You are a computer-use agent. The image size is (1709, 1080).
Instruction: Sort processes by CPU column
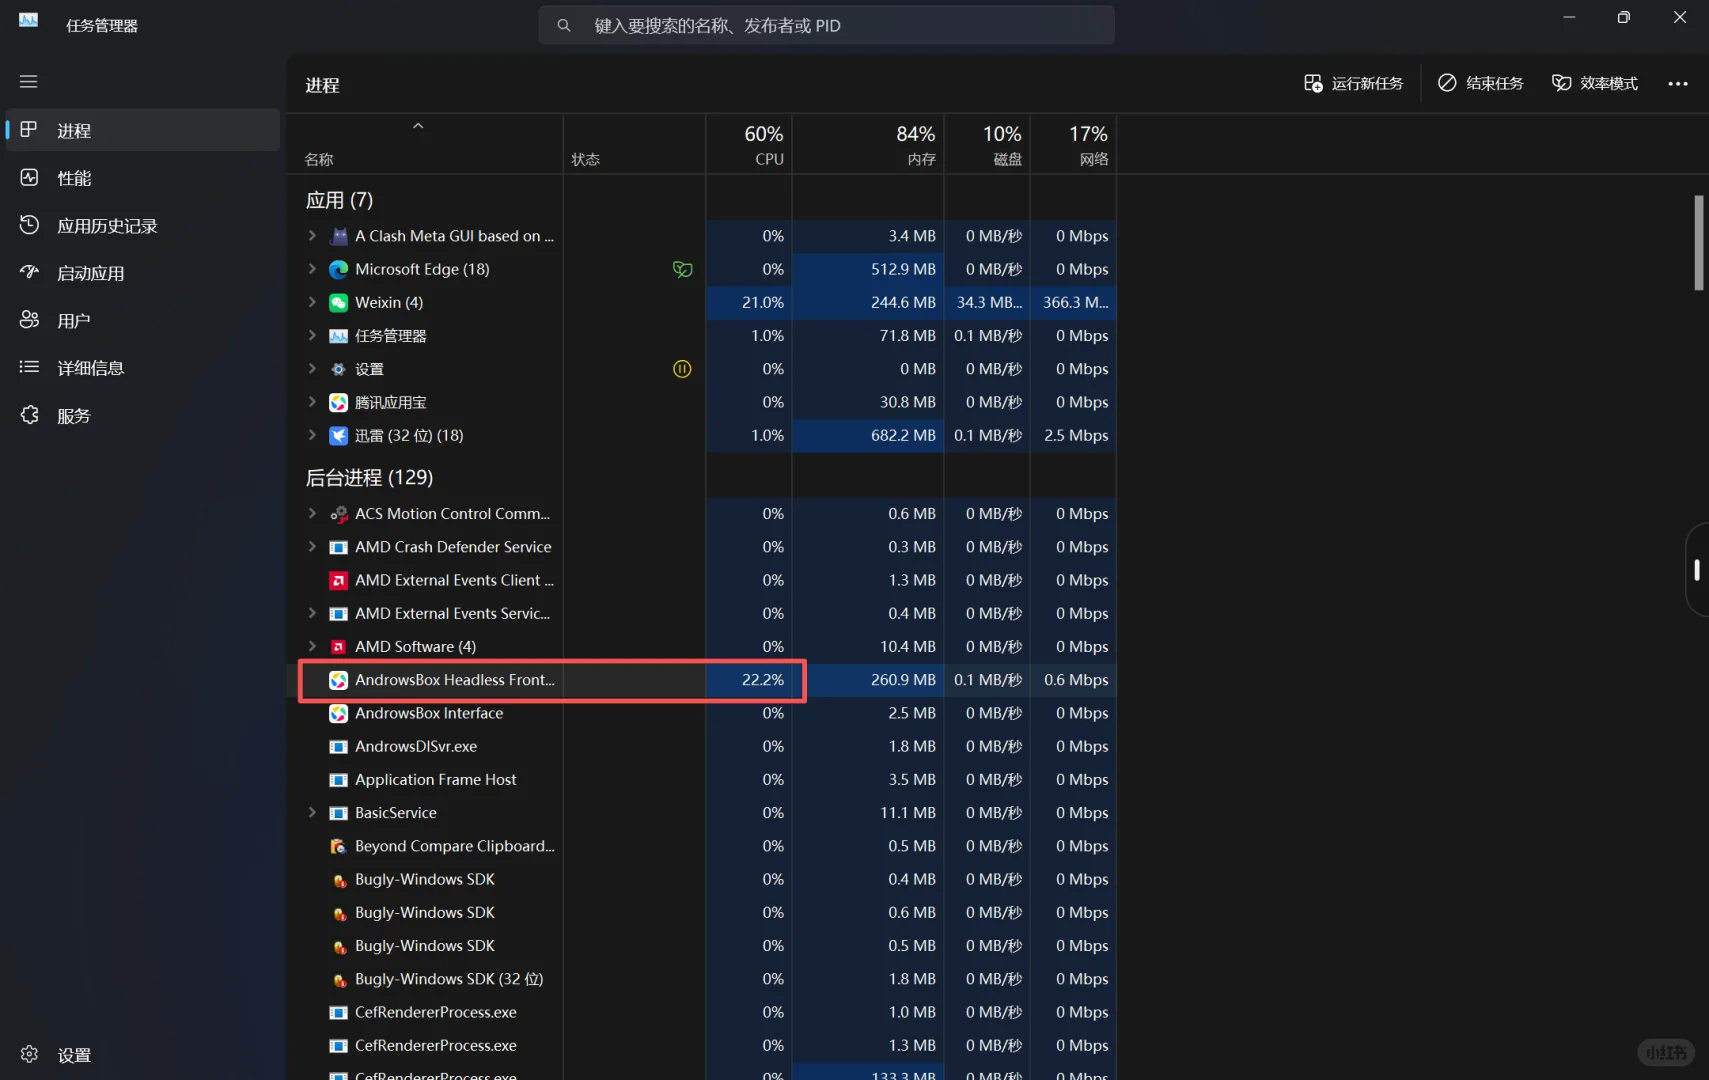(x=749, y=144)
